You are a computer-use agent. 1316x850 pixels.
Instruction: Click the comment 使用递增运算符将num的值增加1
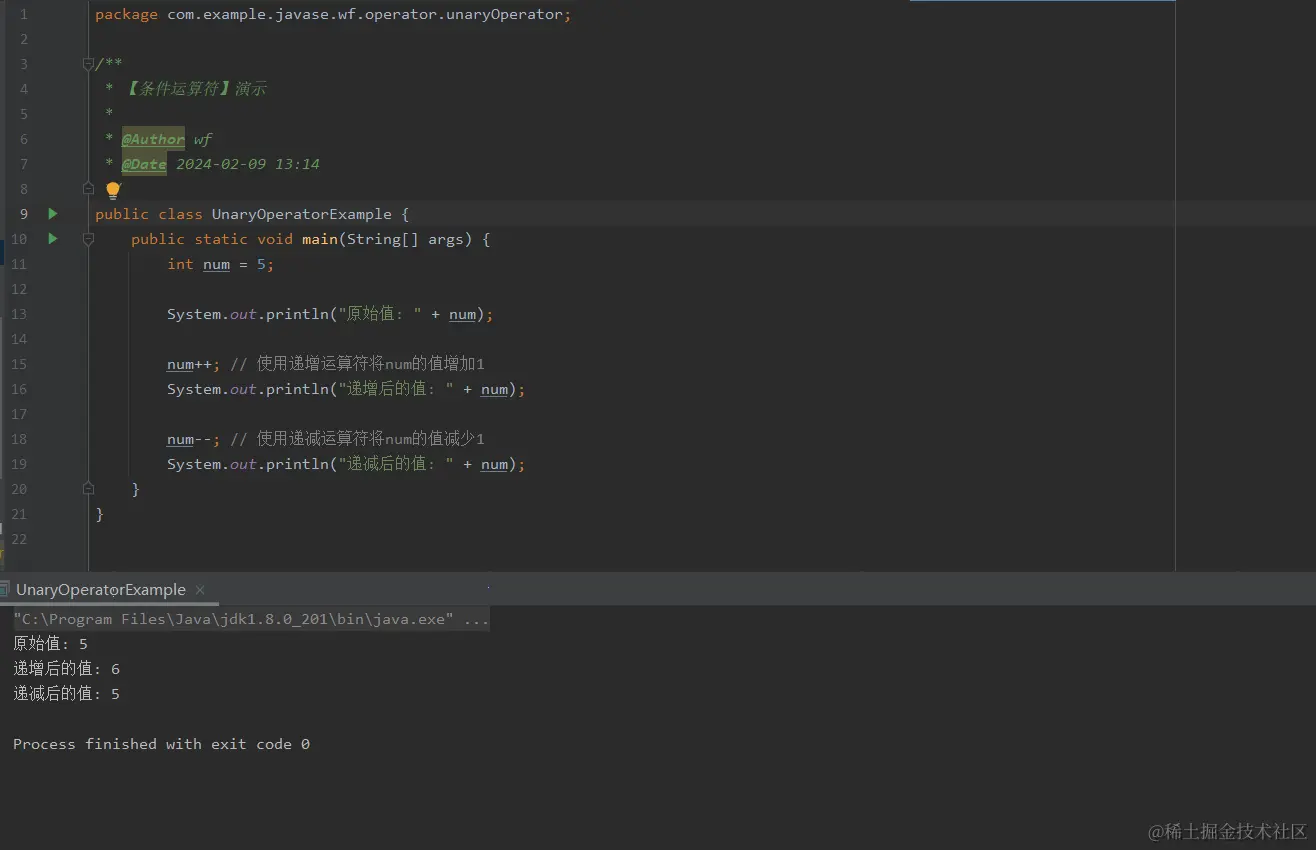point(357,364)
